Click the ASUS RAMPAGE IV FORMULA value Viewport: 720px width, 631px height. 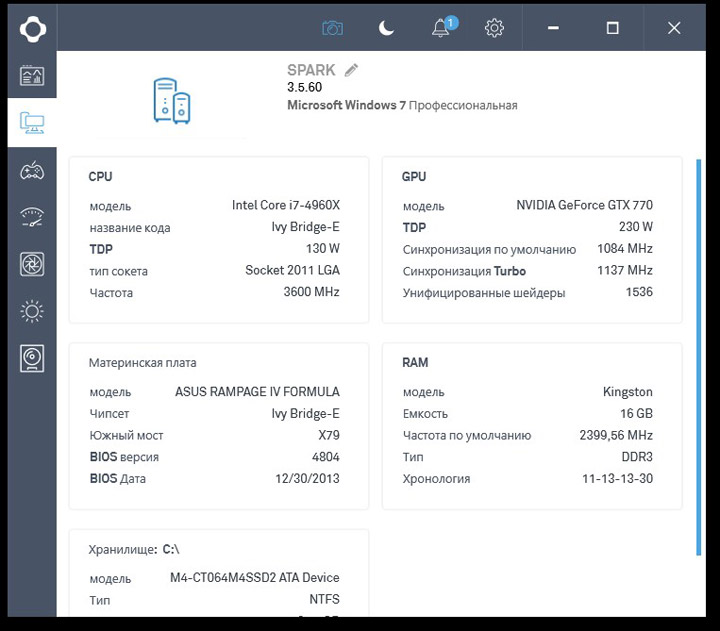pyautogui.click(x=257, y=392)
